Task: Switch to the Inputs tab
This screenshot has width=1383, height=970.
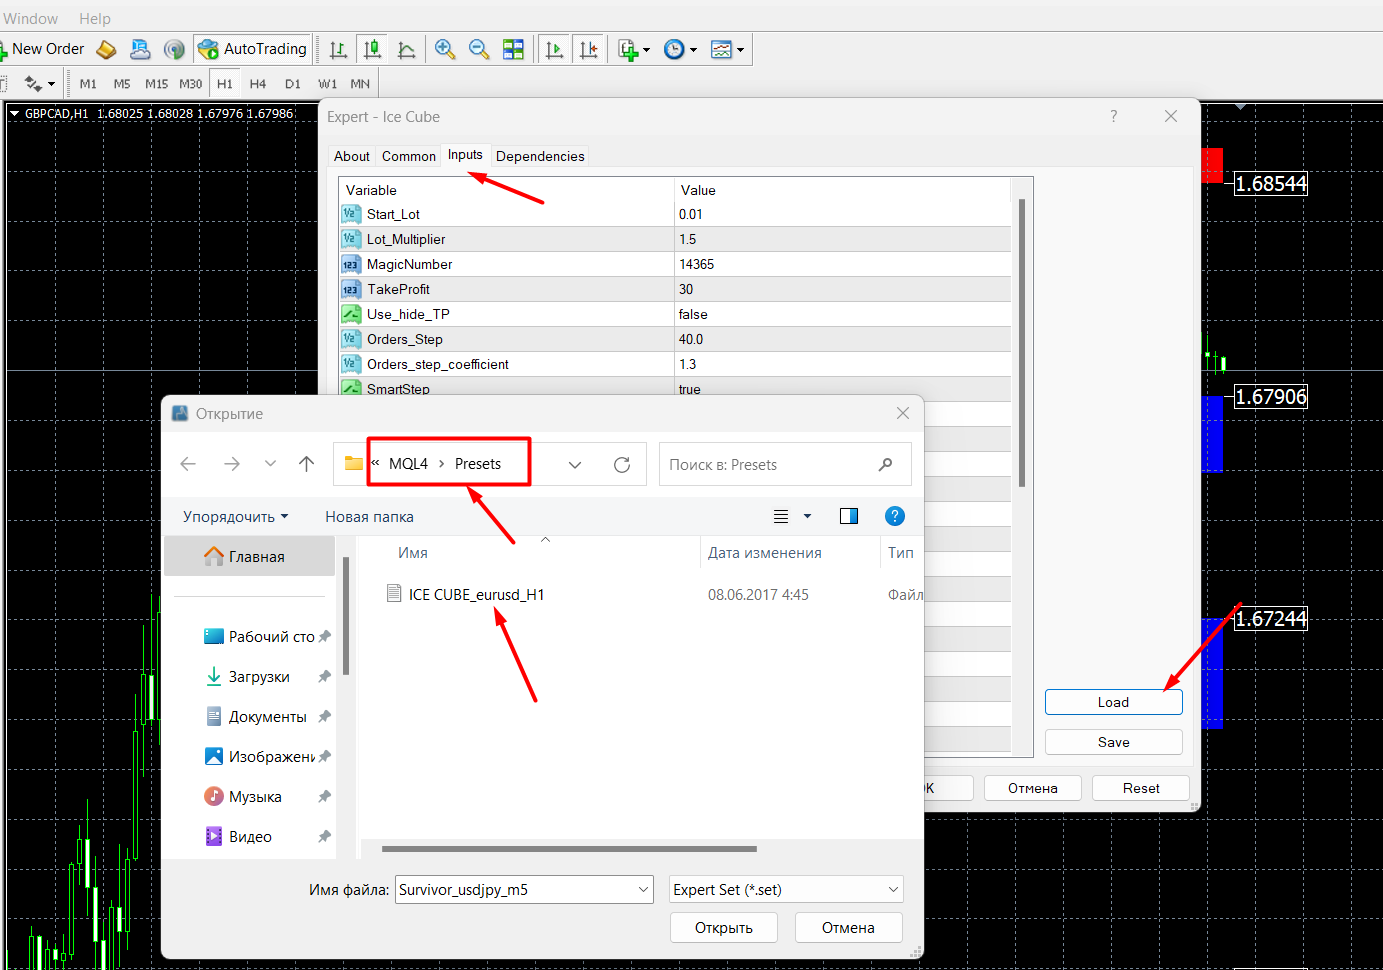Action: click(x=465, y=155)
